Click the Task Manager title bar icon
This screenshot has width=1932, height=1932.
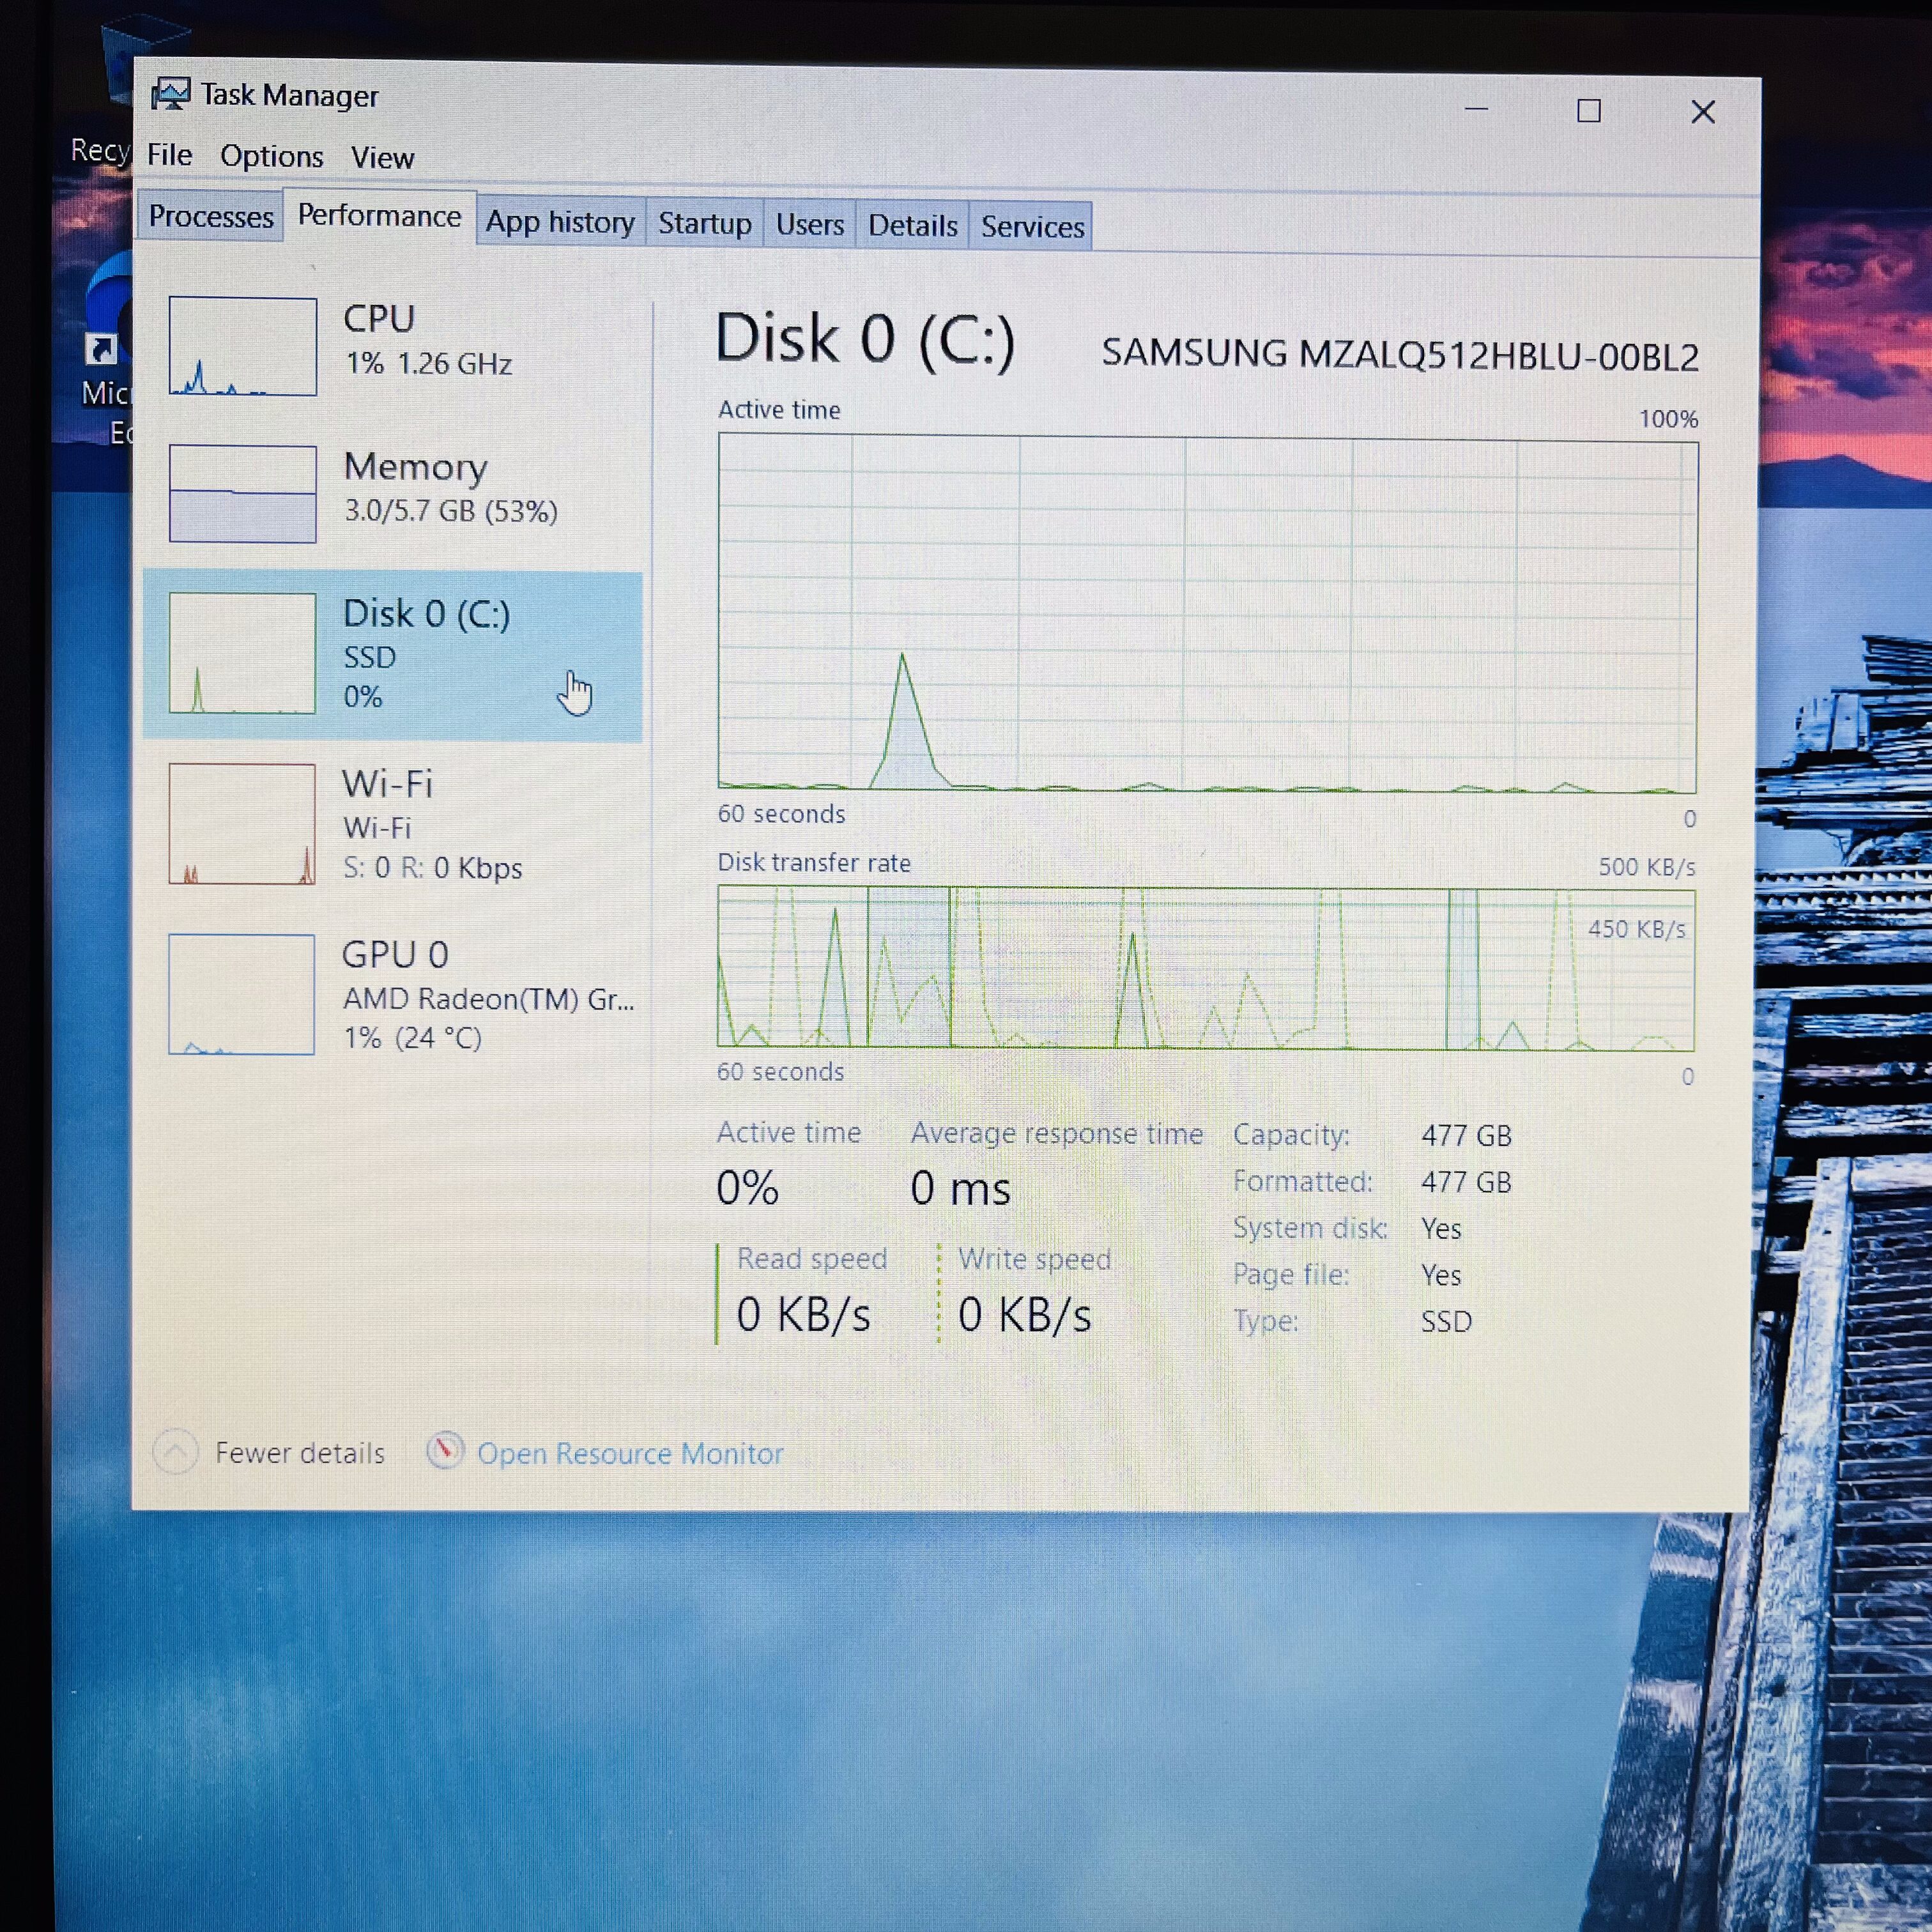pos(171,94)
